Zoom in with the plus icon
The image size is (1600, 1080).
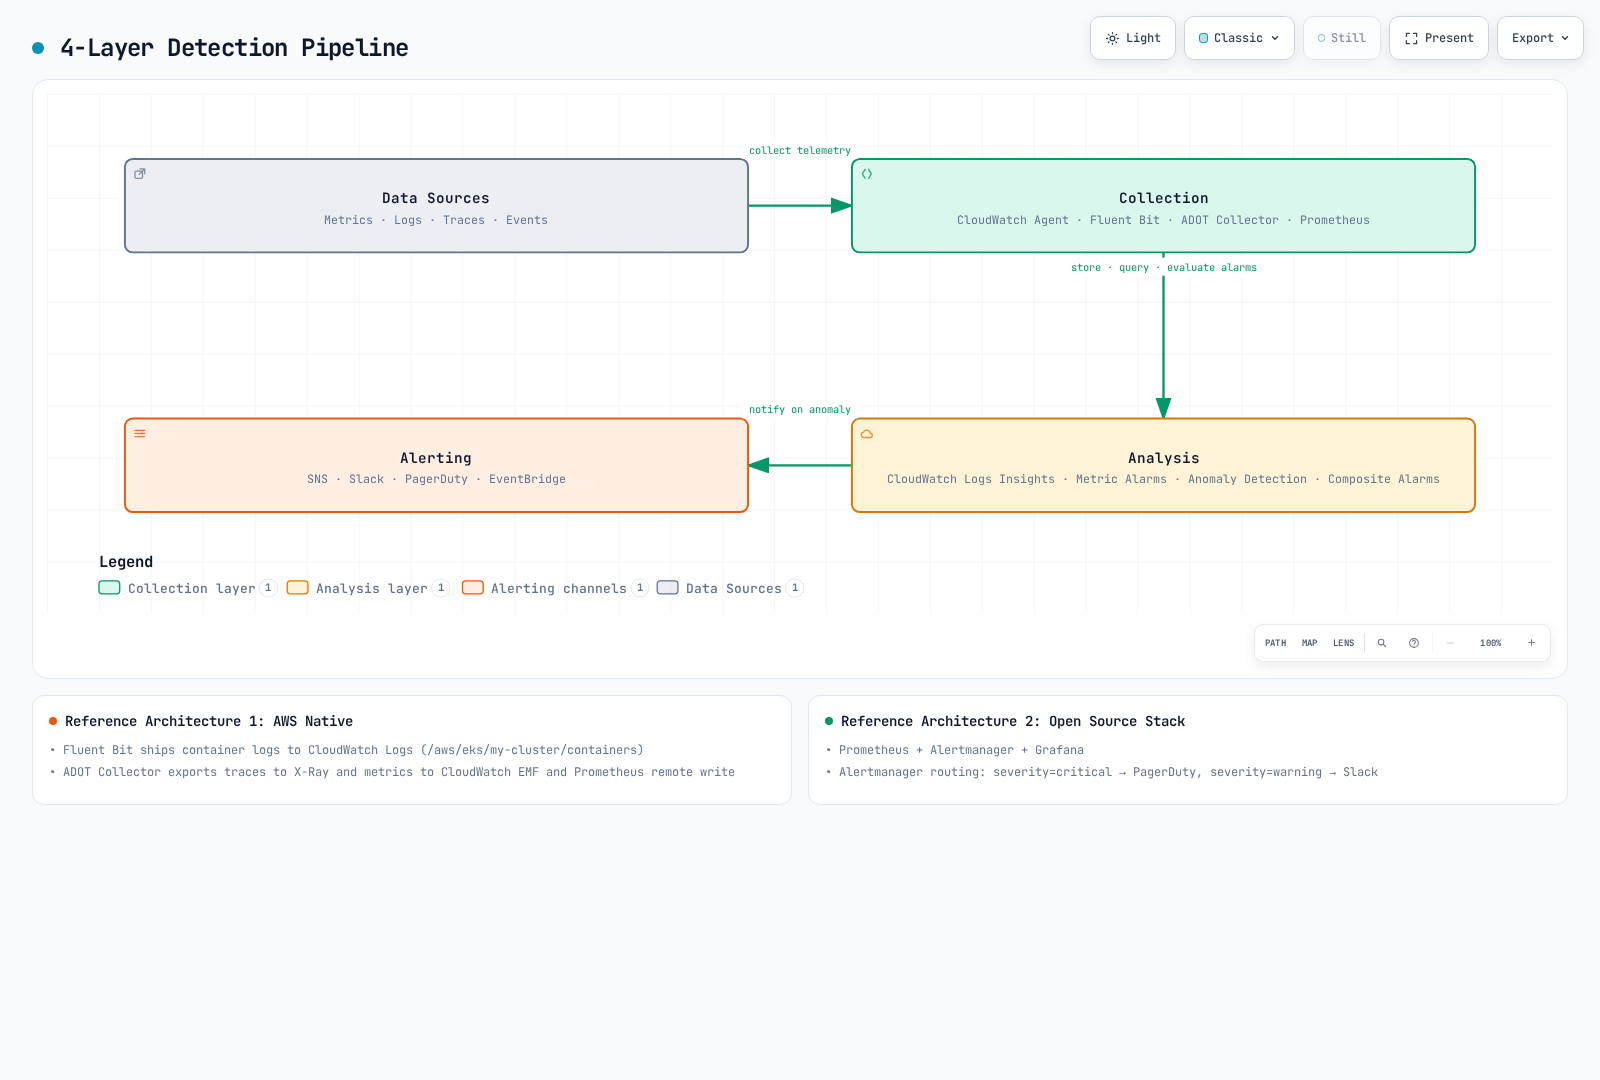pos(1531,643)
